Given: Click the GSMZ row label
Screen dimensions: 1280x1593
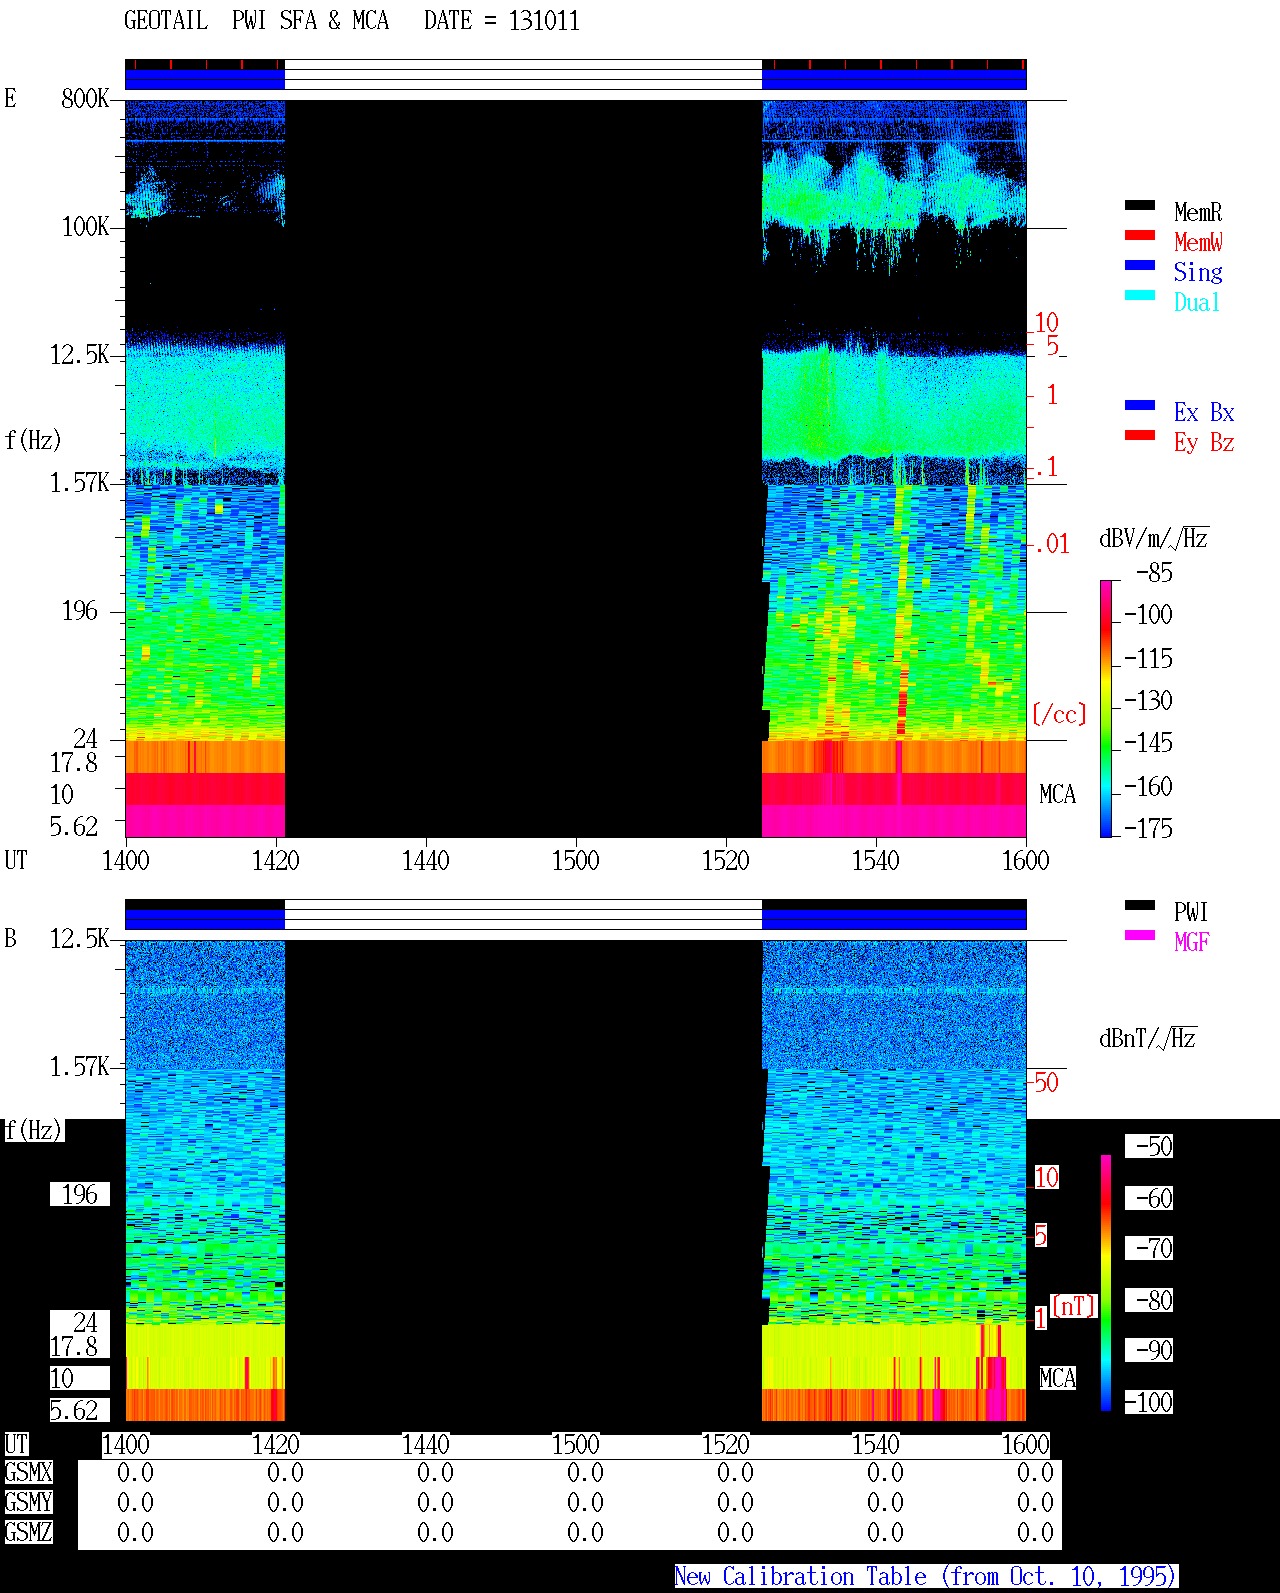Looking at the screenshot, I should coord(28,1532).
